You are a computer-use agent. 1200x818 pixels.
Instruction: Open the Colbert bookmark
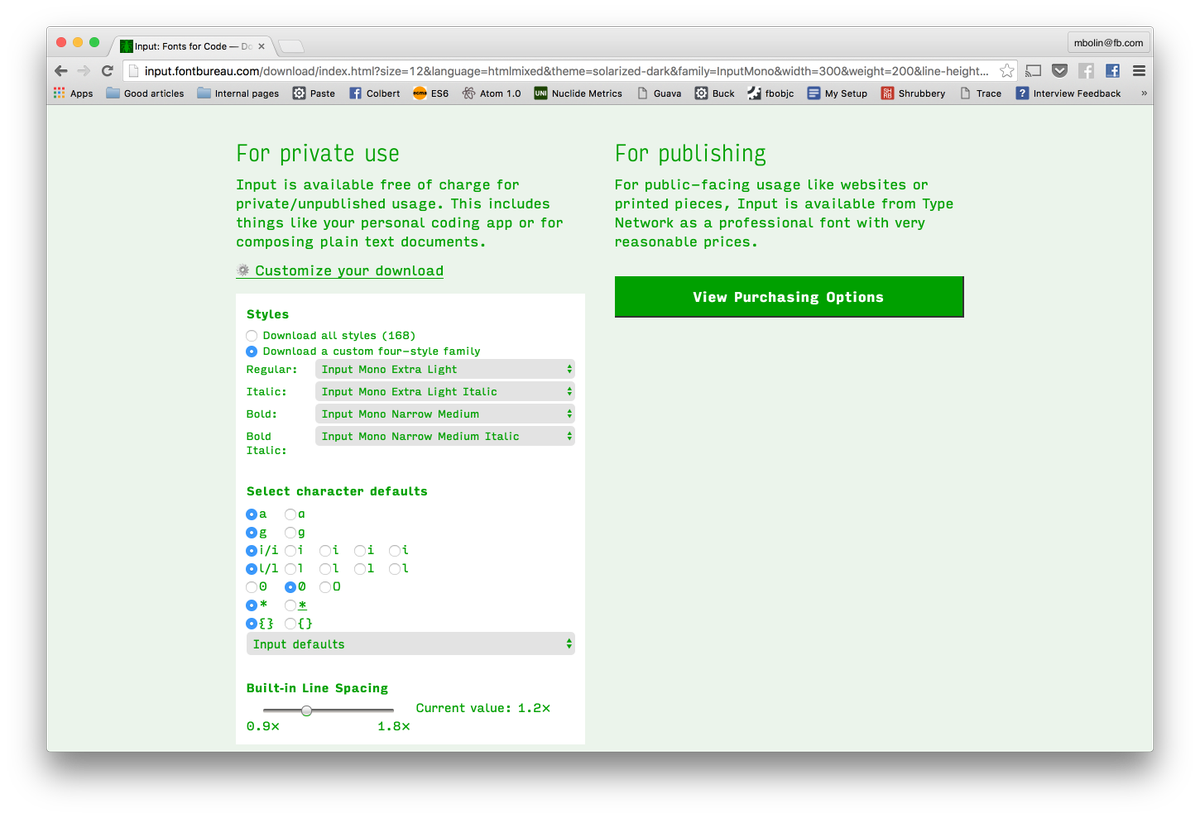click(x=375, y=93)
